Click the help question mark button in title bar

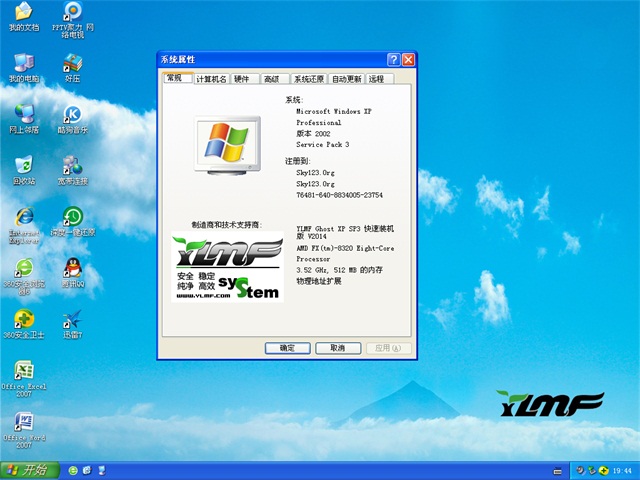tap(394, 60)
